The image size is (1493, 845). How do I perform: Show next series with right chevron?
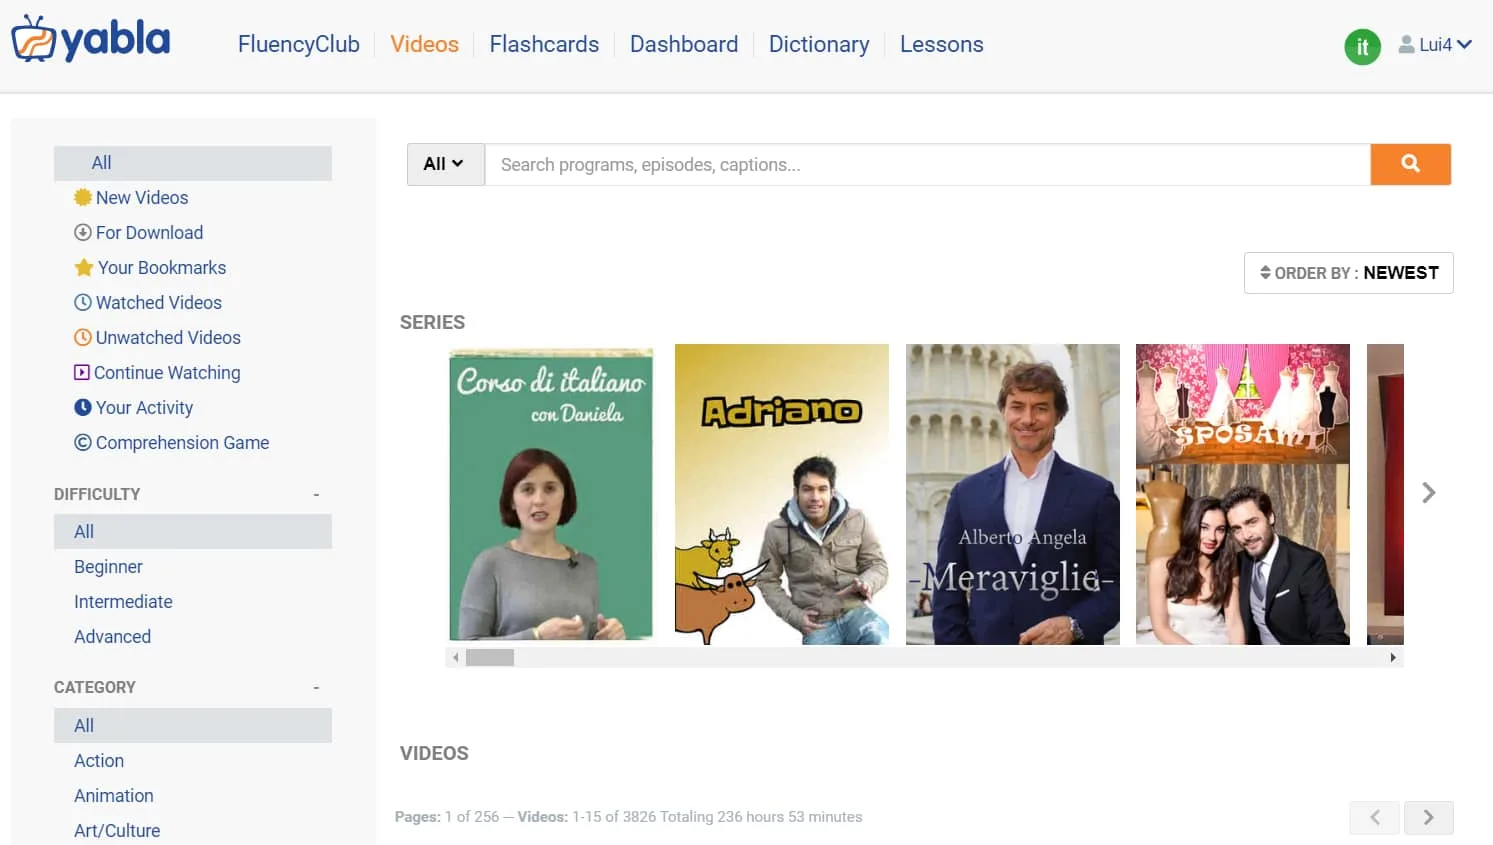(1428, 493)
